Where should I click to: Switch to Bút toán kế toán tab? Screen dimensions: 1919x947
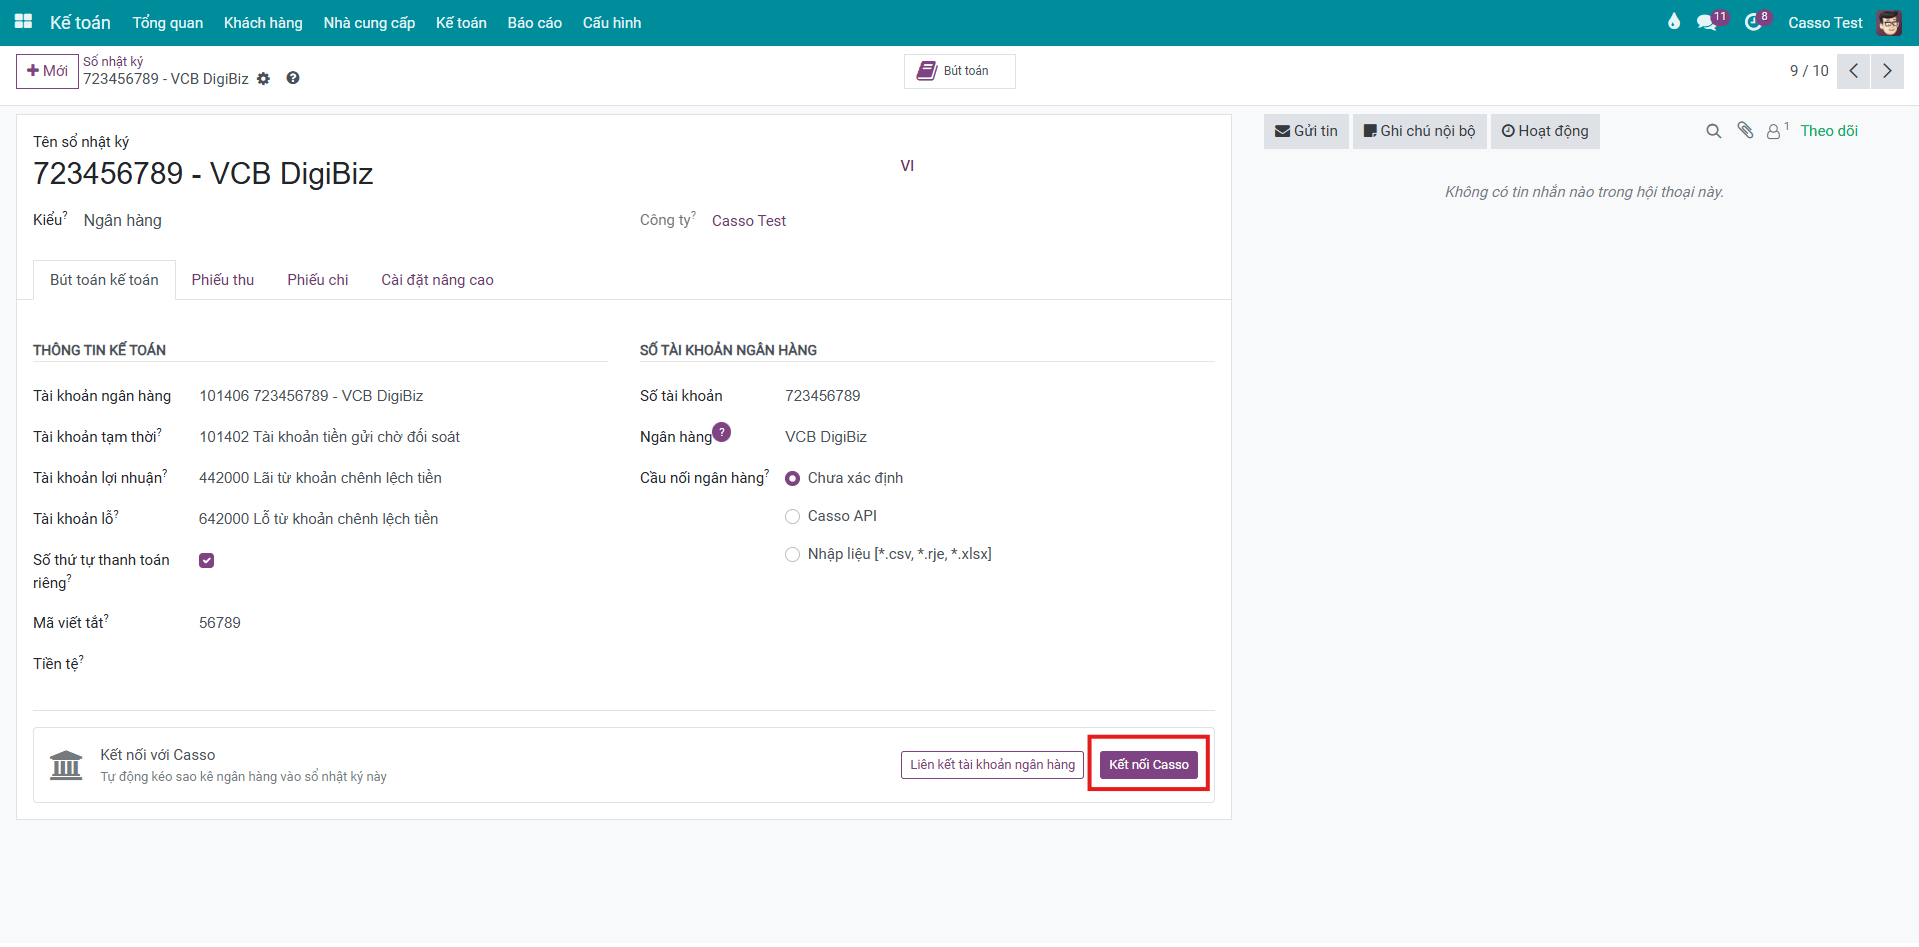(x=104, y=280)
